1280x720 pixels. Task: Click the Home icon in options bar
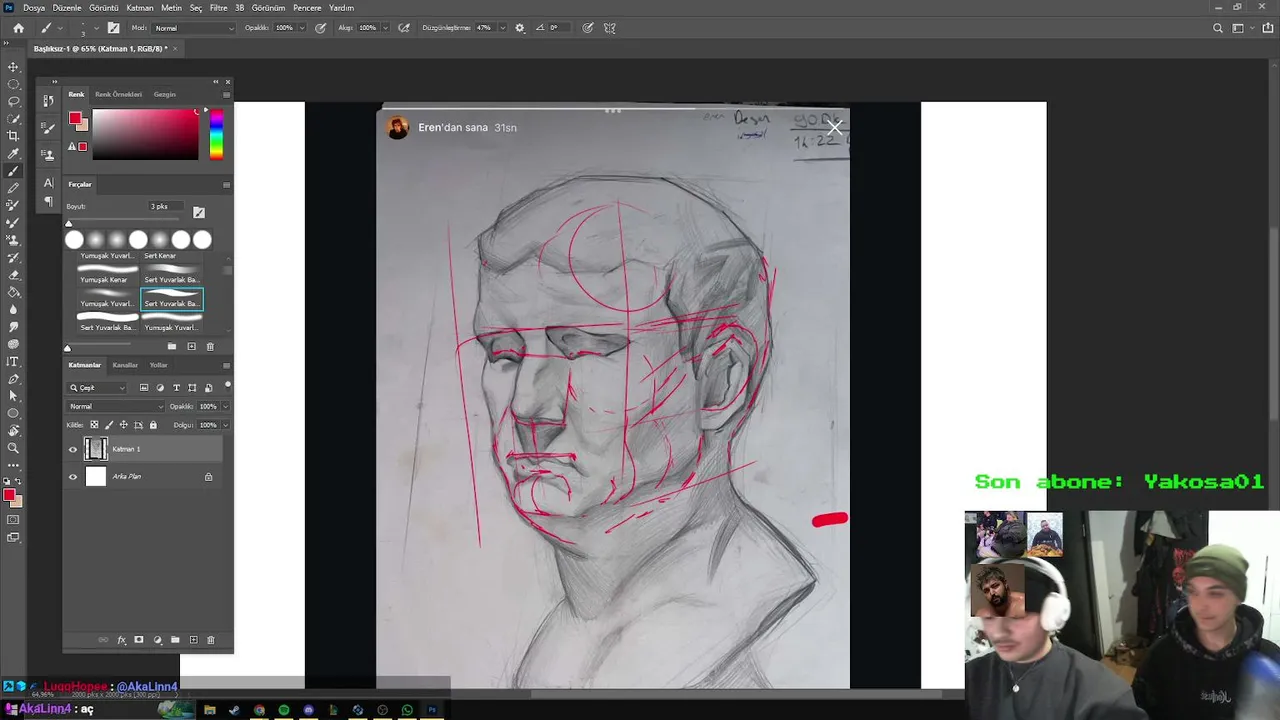[x=18, y=28]
